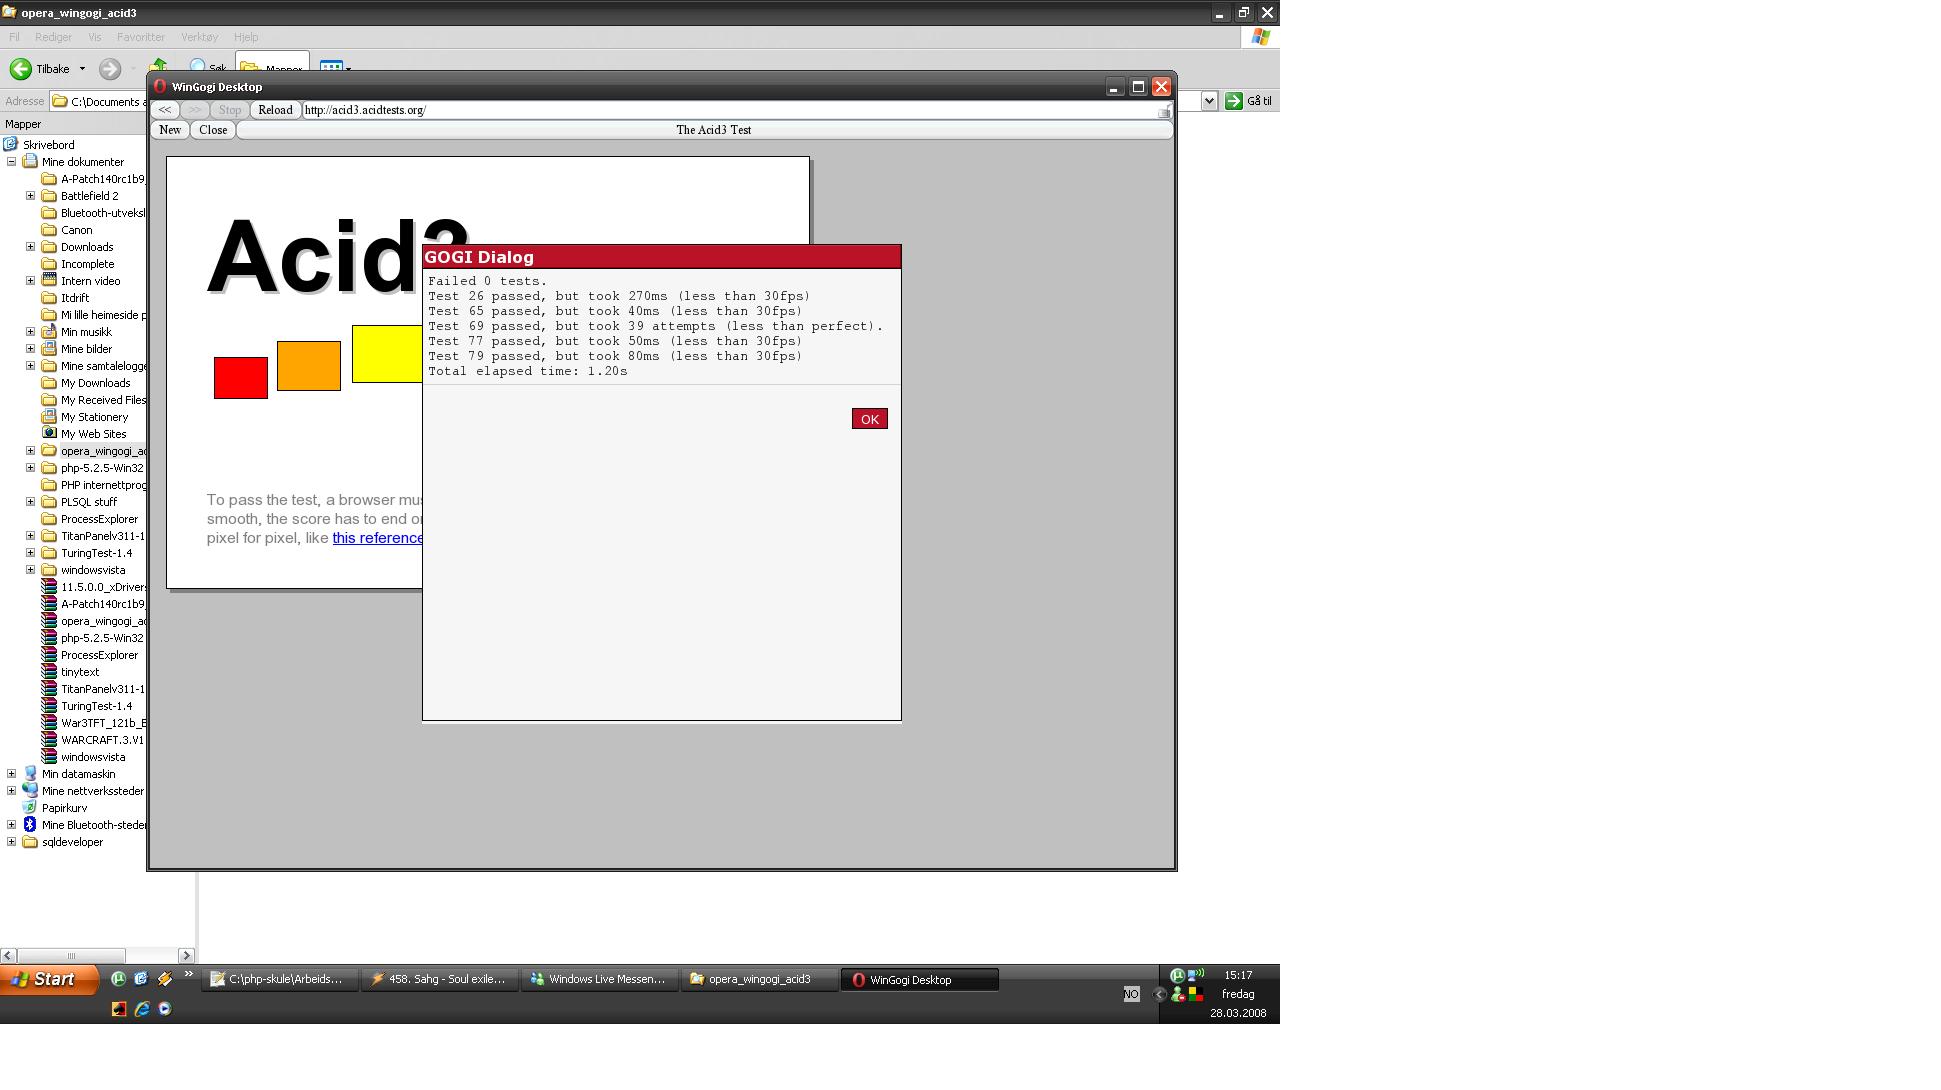Switch to the C:\php-skule taskbar item
Image resolution: width=1941 pixels, height=1090 pixels.
[x=280, y=980]
